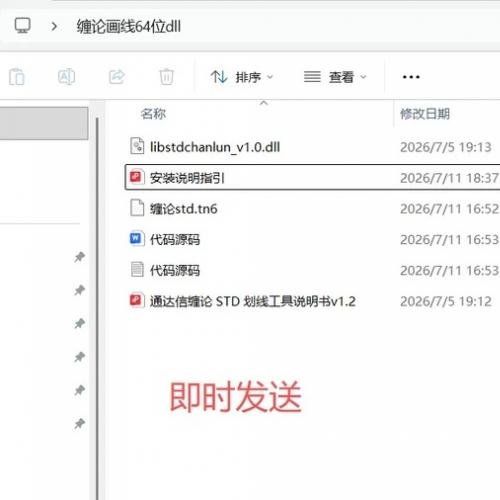Sort by the 修改日期 column header
Image resolution: width=500 pixels, height=500 pixels.
click(425, 114)
